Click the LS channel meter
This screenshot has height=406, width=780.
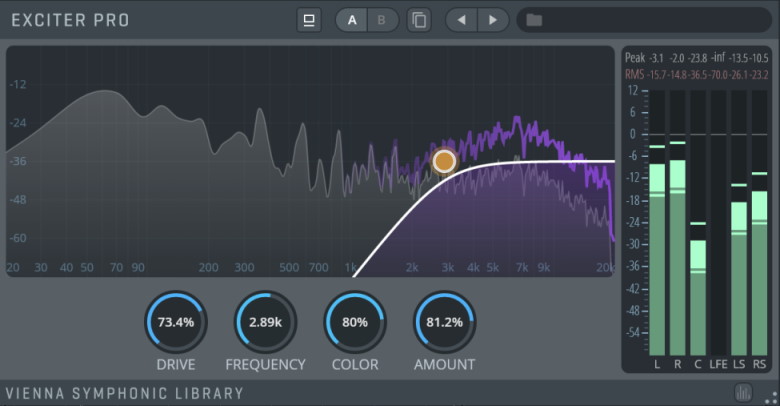[x=739, y=223]
